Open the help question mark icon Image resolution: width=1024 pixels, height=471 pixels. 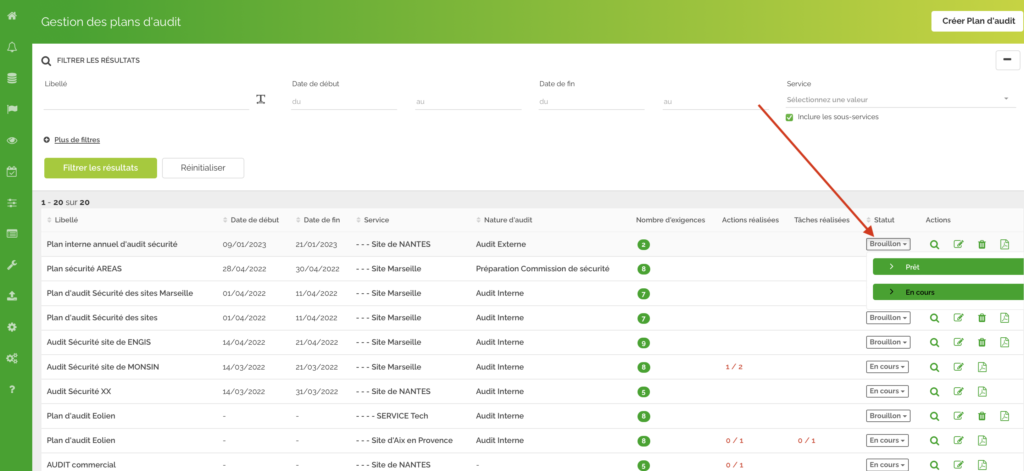[x=12, y=389]
